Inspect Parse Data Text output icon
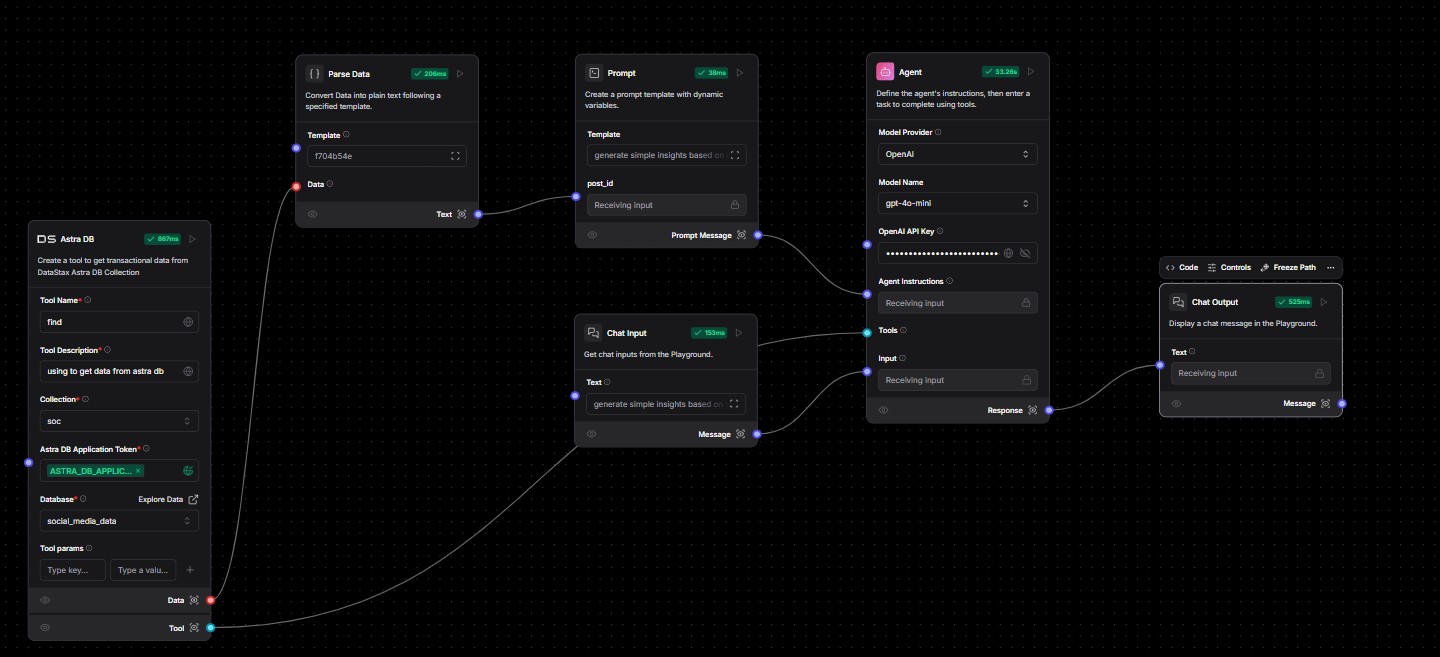Screen dimensions: 1440x657 click(461, 214)
